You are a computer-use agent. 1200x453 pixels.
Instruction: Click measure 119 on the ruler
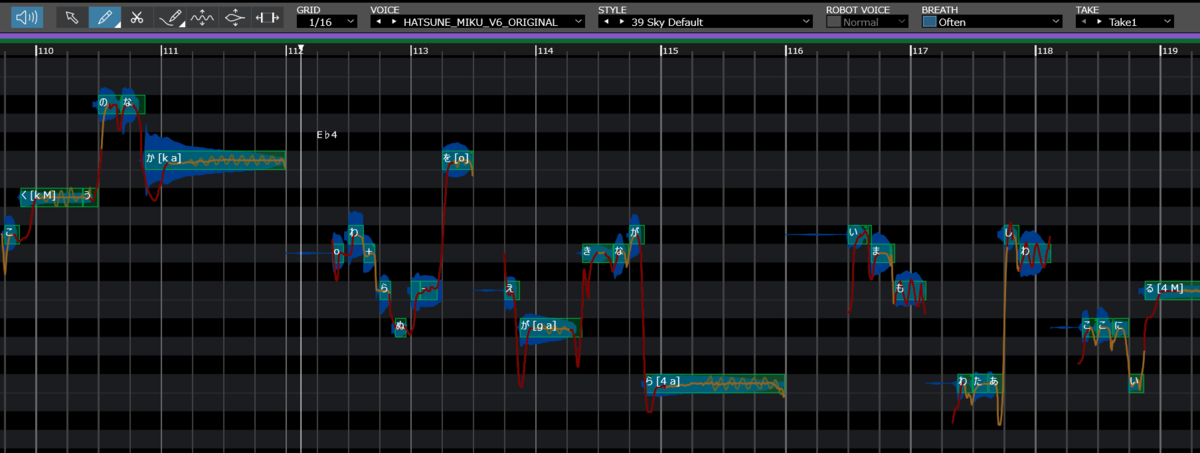coord(1170,50)
